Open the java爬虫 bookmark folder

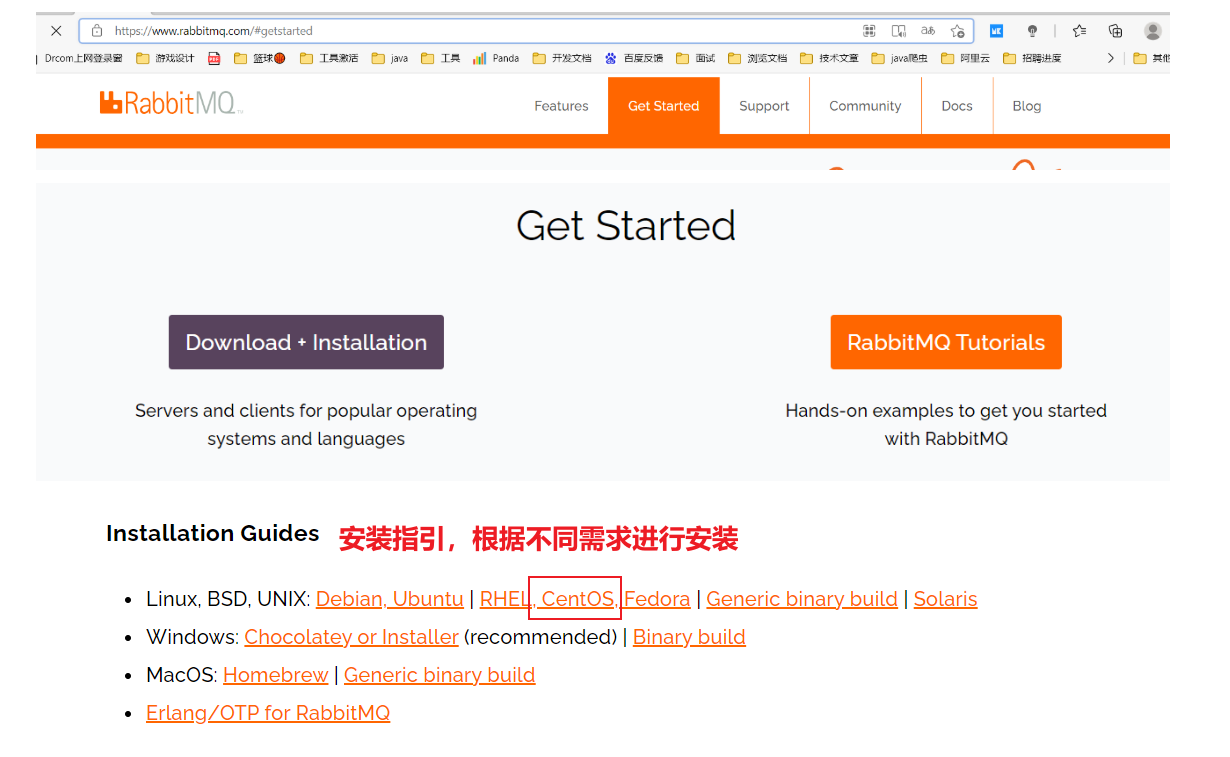900,58
